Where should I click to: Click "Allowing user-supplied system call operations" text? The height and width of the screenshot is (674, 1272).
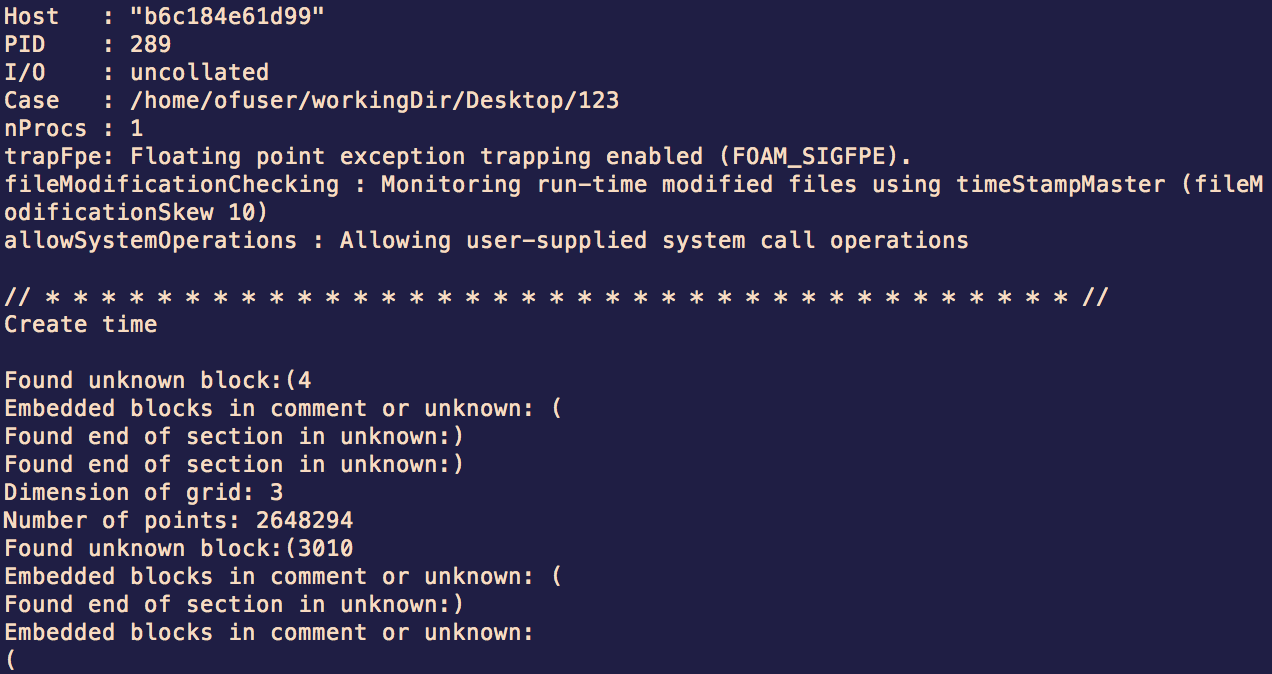(x=654, y=240)
